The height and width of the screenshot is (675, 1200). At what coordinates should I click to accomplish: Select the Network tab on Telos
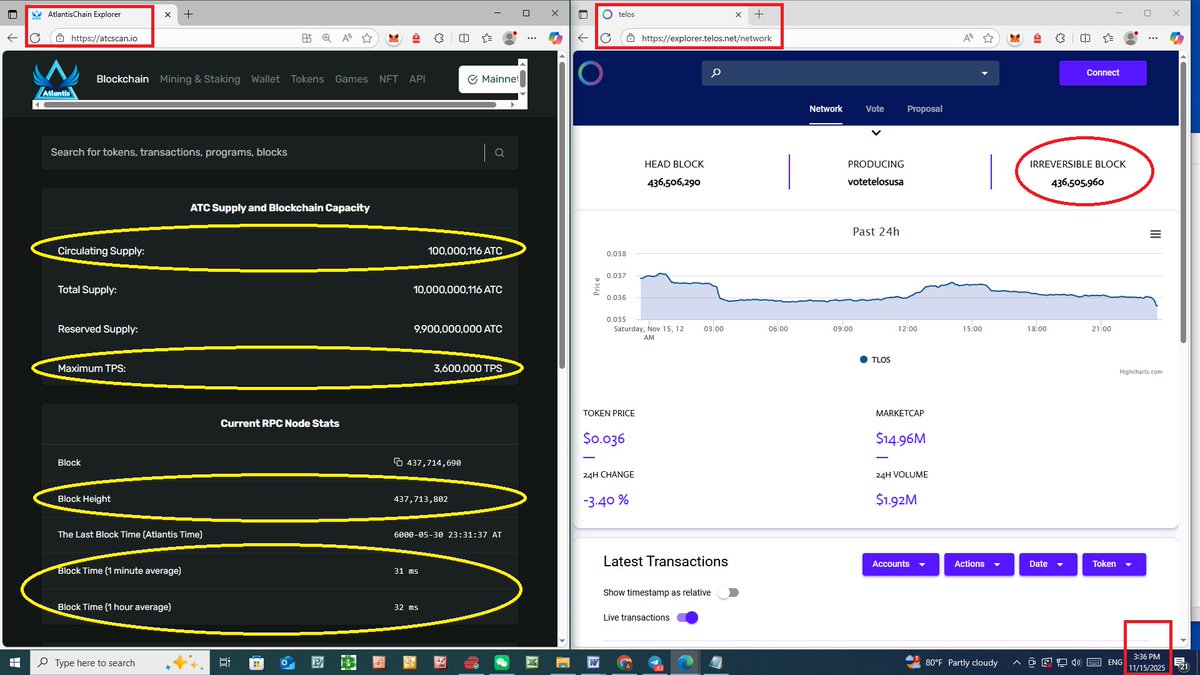[826, 108]
